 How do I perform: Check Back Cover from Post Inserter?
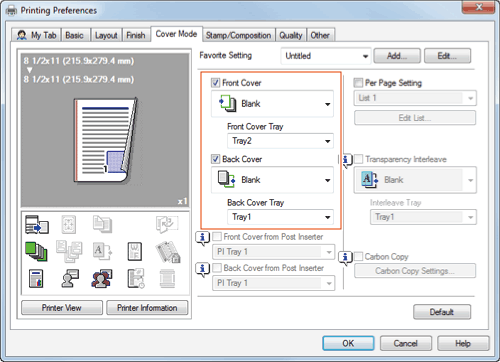(217, 268)
